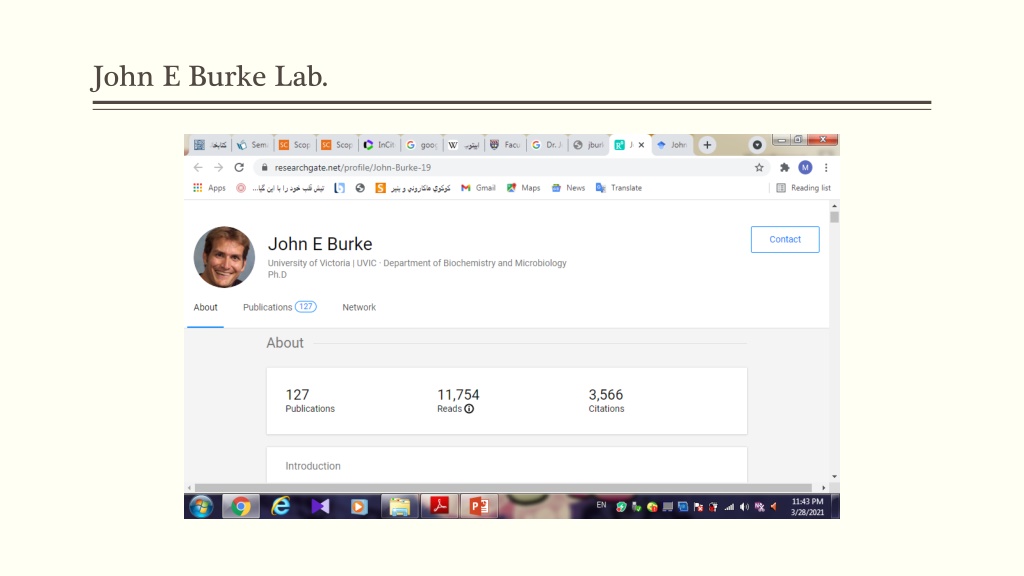Click the vertical scrollbar down arrow
The image size is (1024, 576).
point(835,477)
